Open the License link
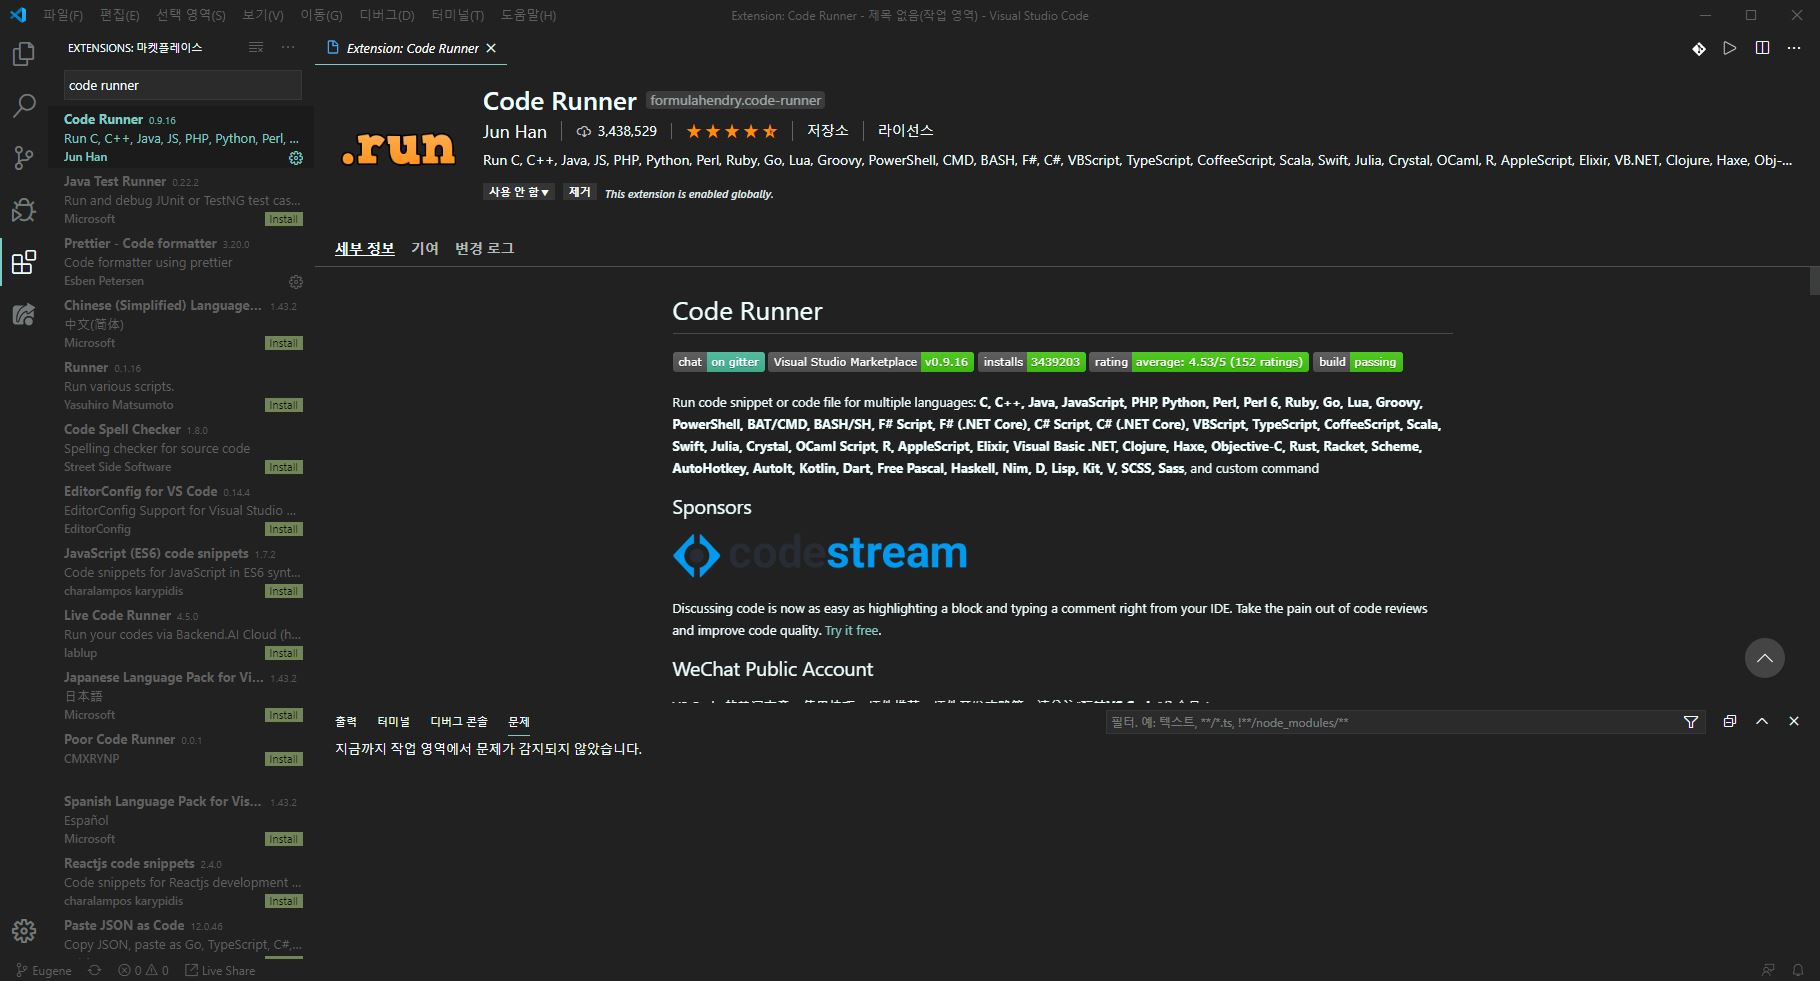The height and width of the screenshot is (981, 1820). 906,131
